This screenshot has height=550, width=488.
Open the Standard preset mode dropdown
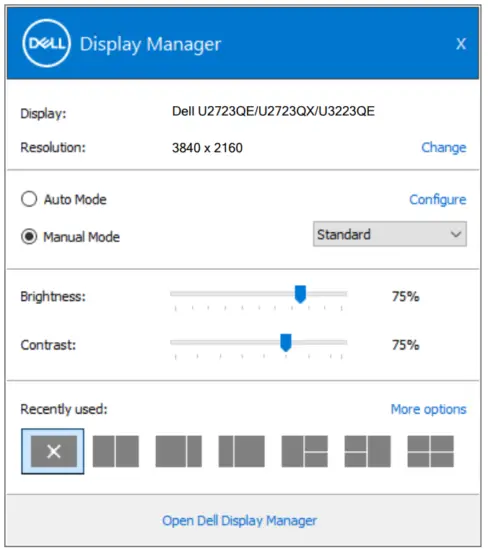[390, 234]
